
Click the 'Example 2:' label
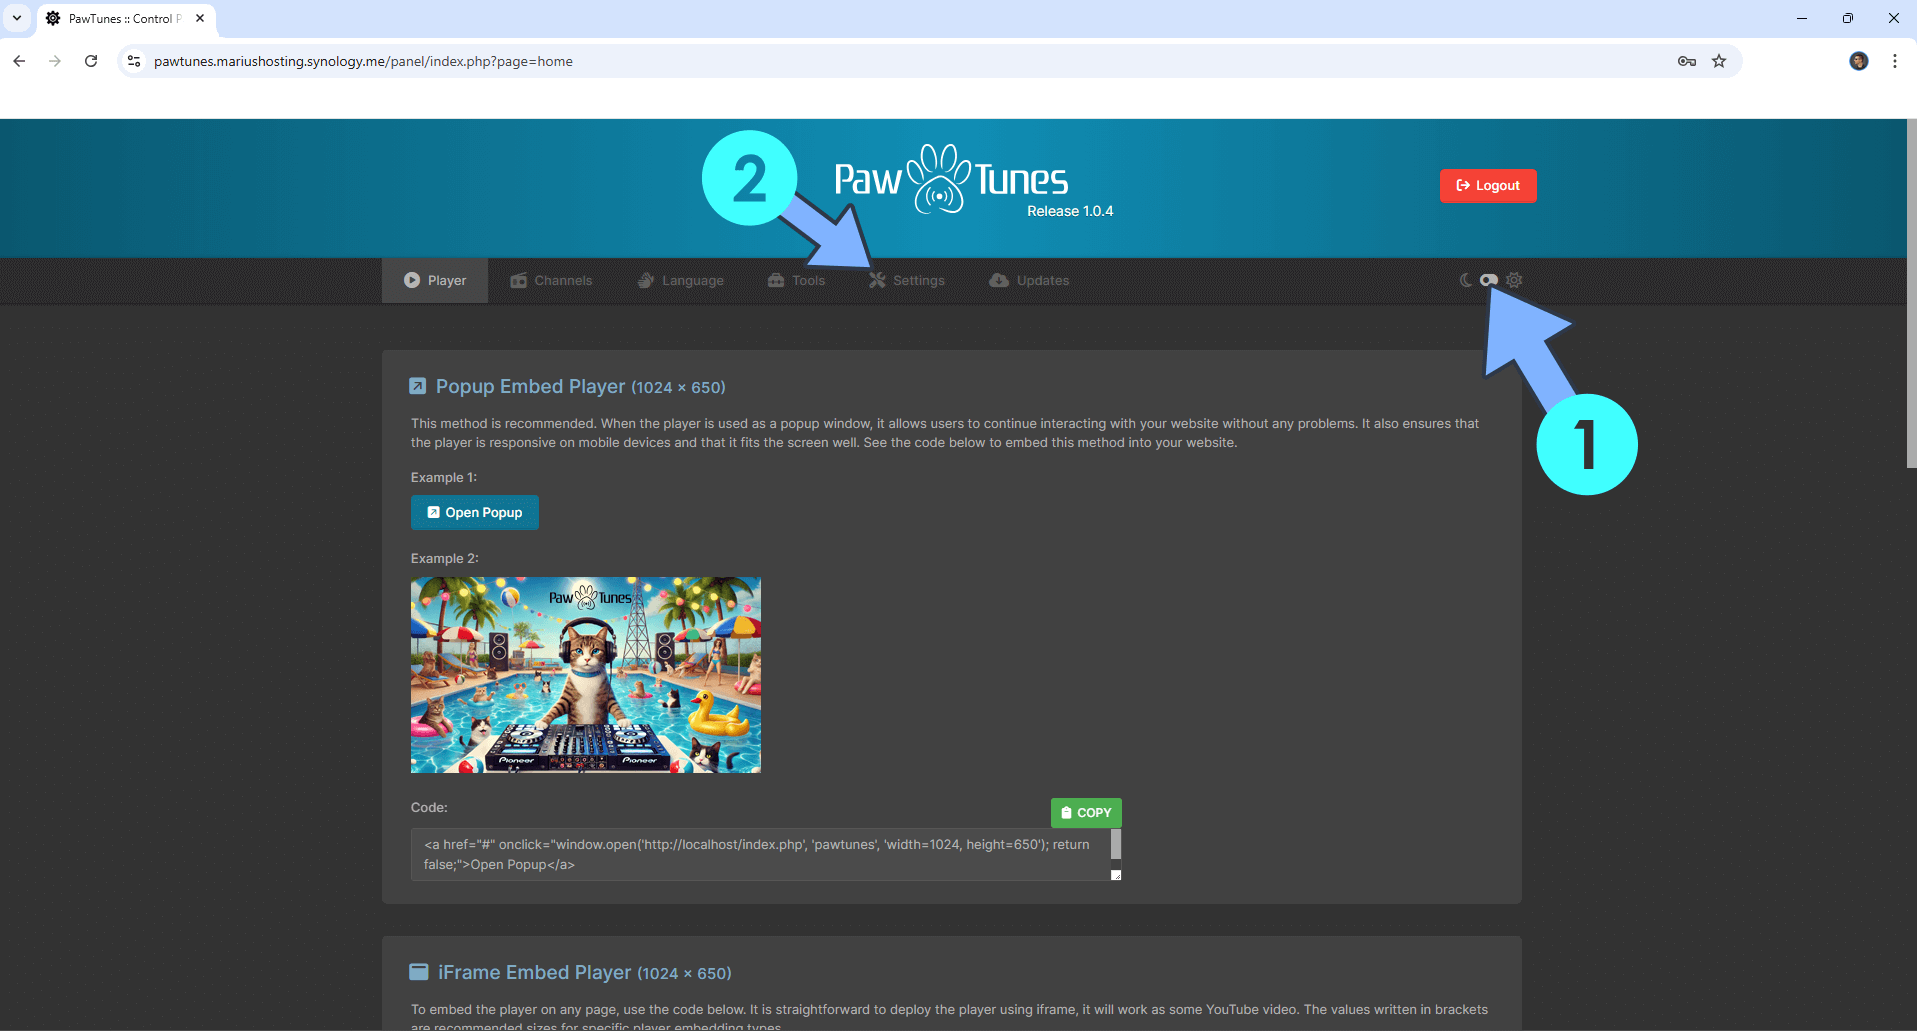click(445, 558)
